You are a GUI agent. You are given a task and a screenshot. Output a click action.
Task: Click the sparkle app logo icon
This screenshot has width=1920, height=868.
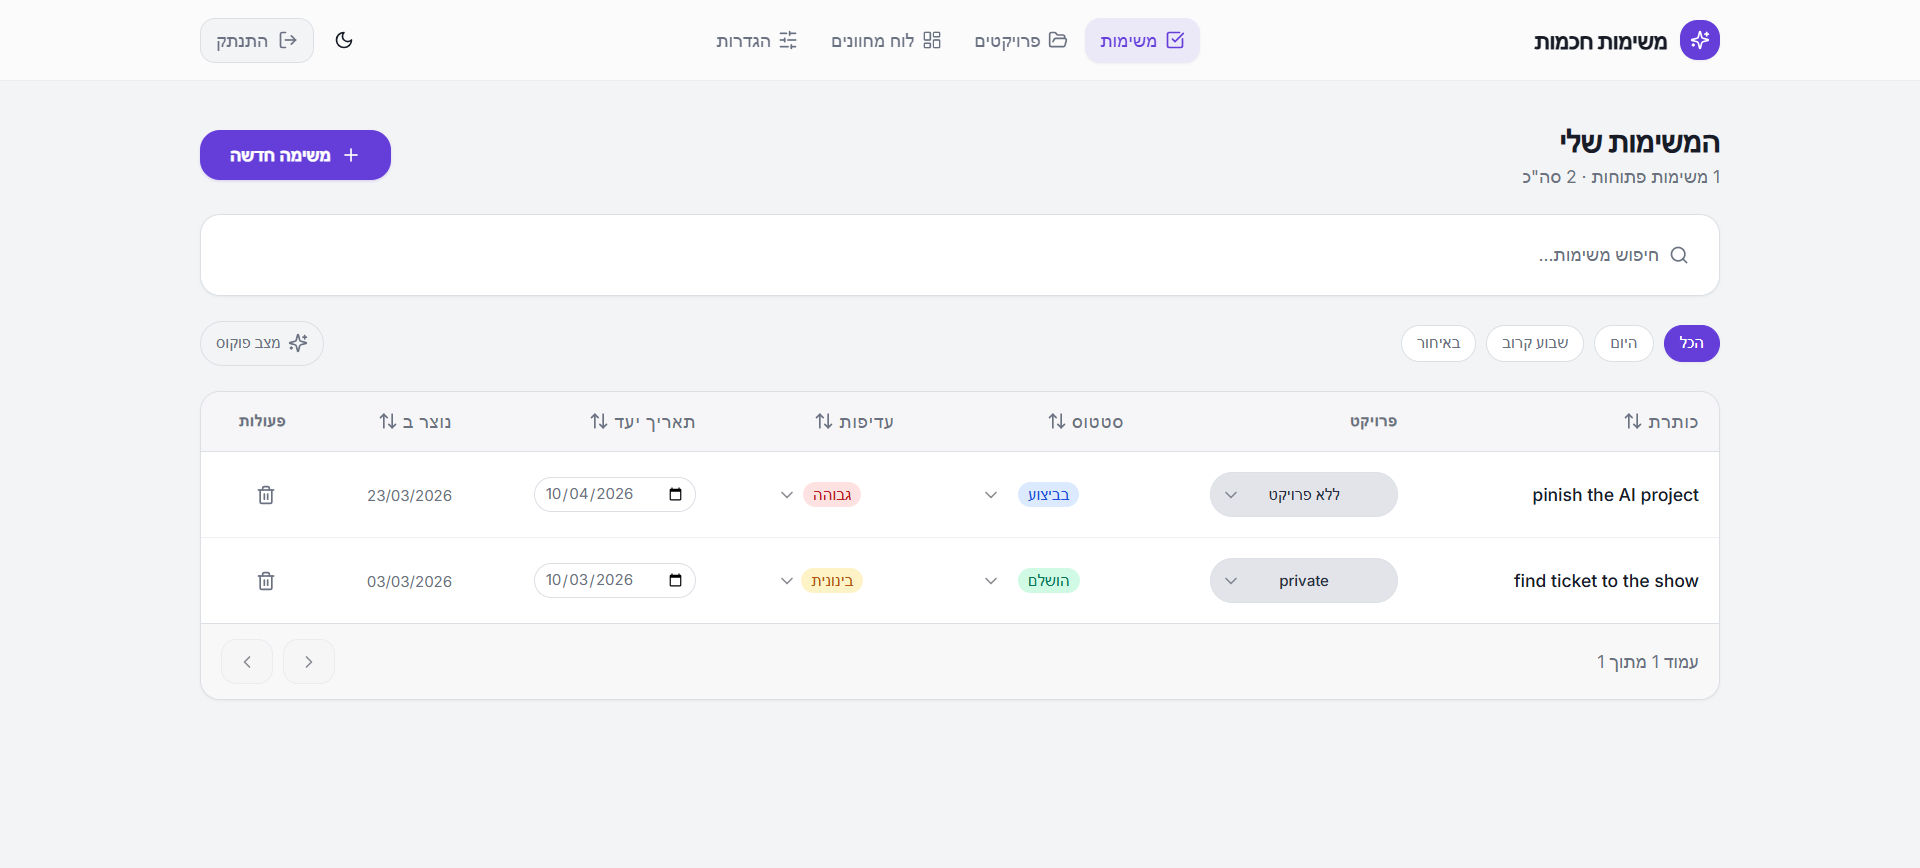1699,40
